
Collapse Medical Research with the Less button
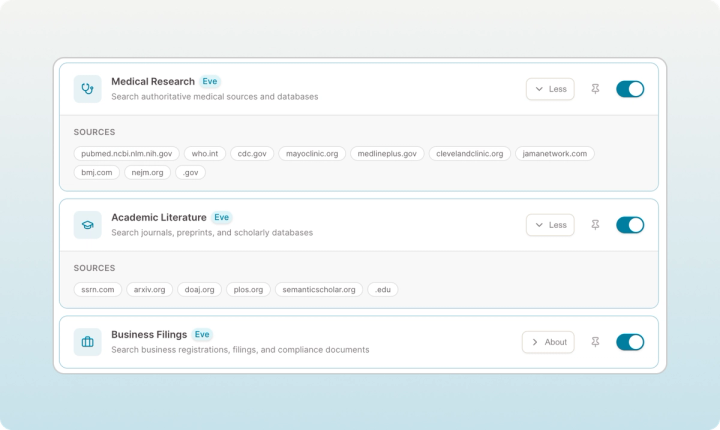pyautogui.click(x=550, y=89)
